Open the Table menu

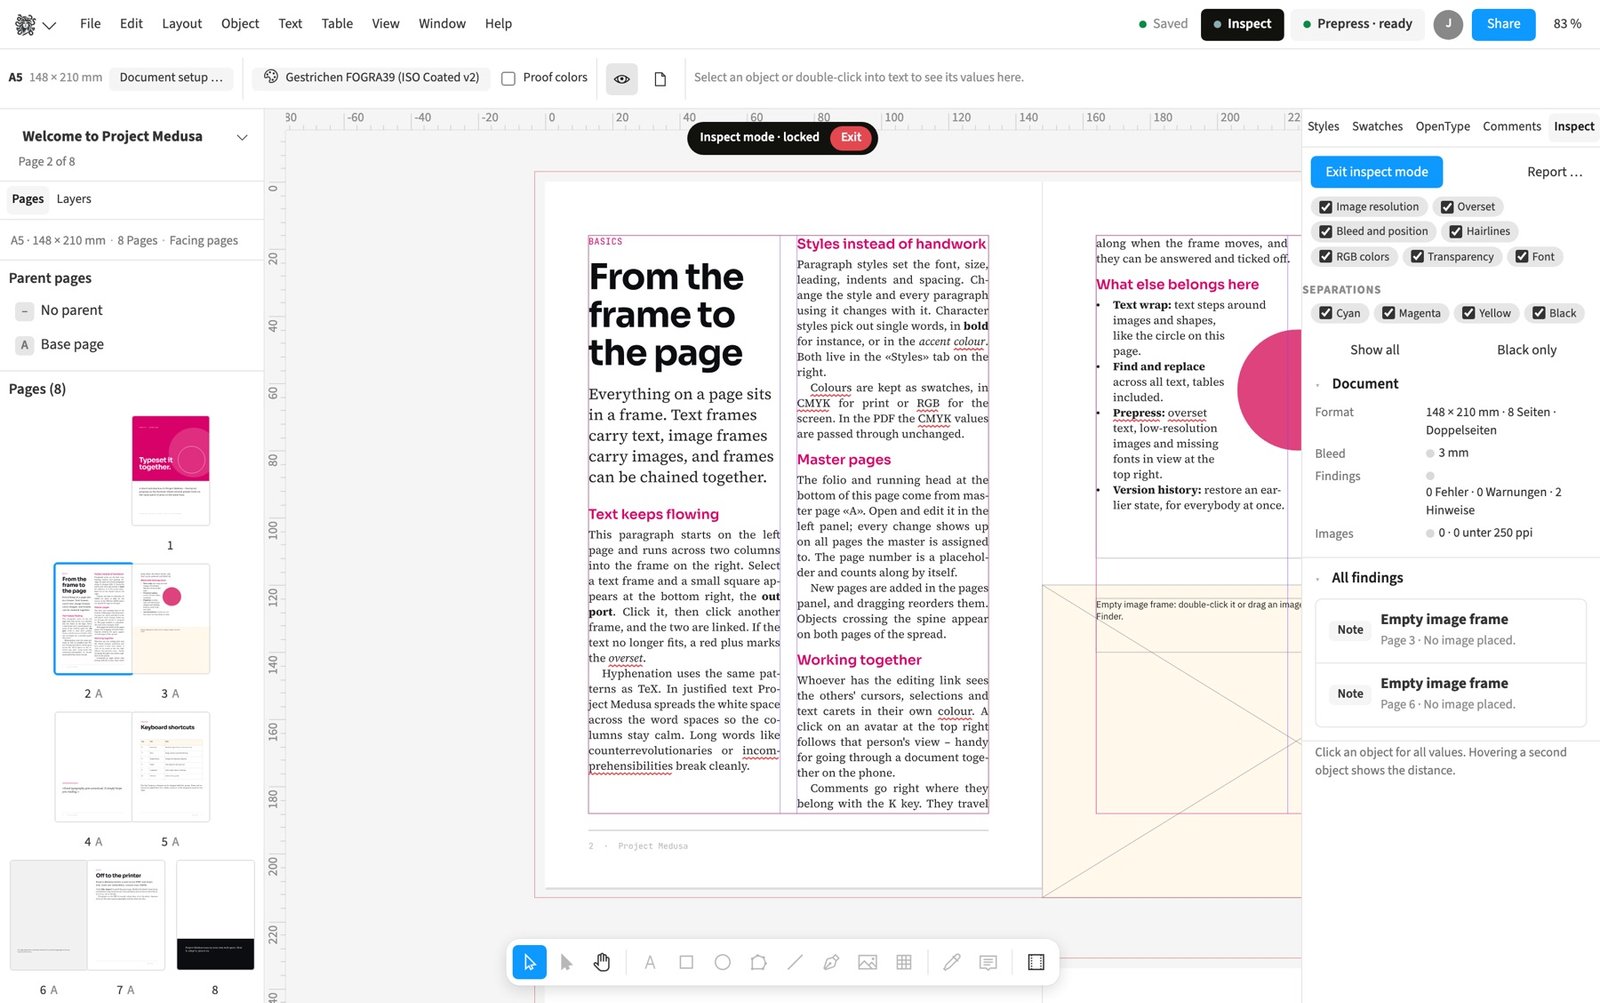point(337,24)
